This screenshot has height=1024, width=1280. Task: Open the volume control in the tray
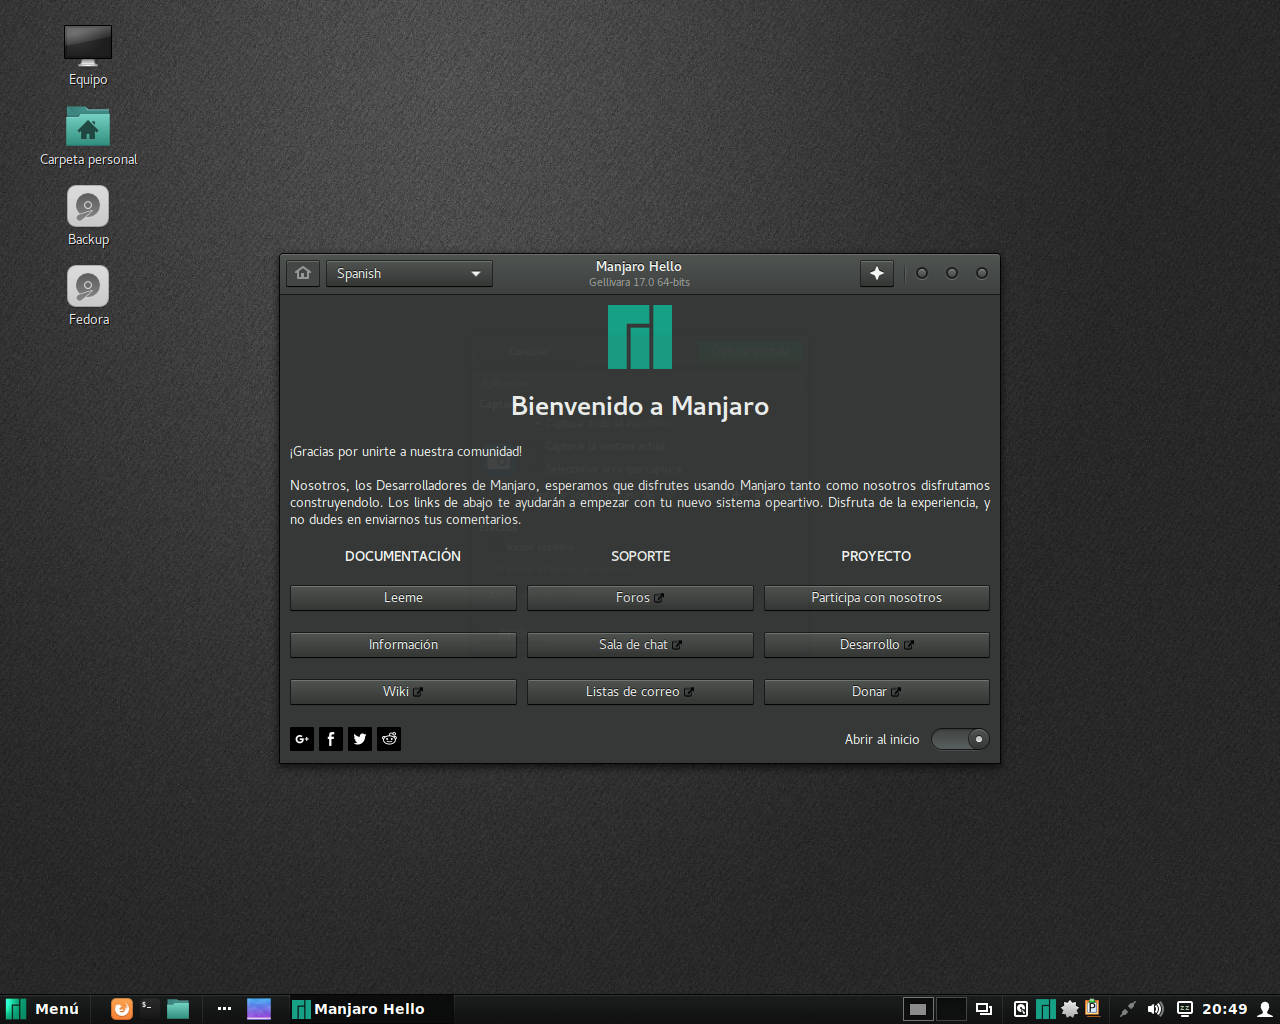(1155, 1009)
